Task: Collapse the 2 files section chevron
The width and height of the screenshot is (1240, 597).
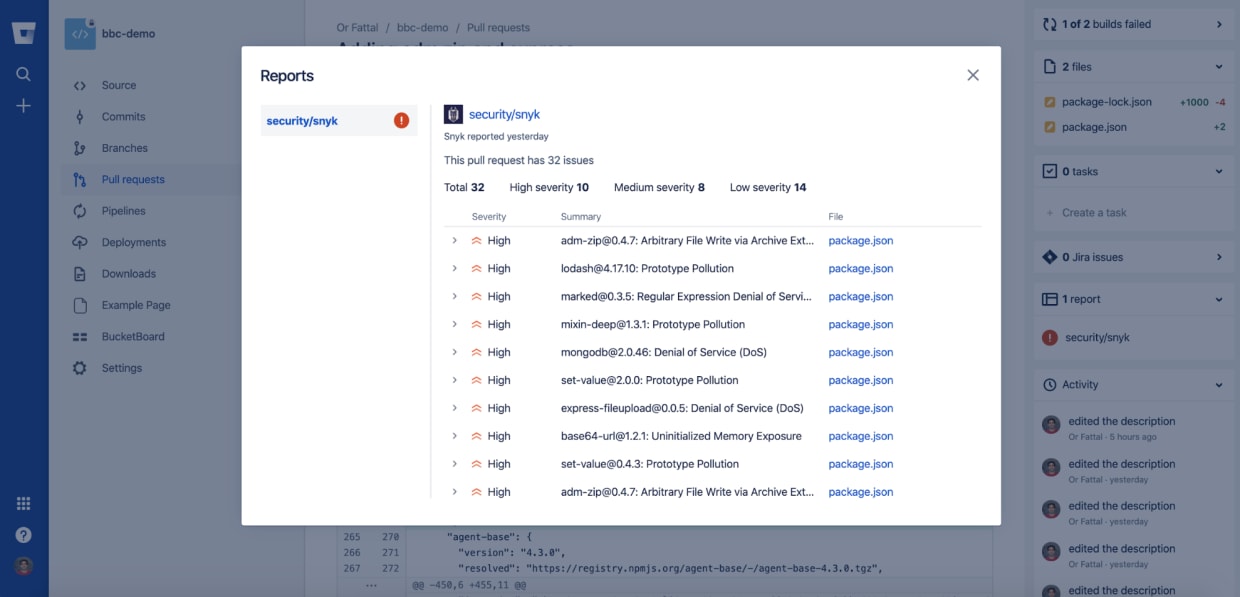Action: tap(1219, 67)
